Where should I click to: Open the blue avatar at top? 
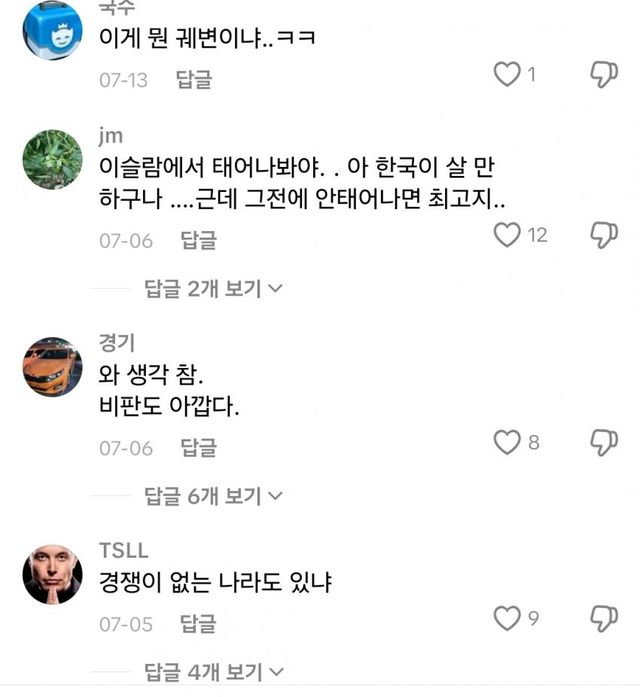[x=52, y=30]
